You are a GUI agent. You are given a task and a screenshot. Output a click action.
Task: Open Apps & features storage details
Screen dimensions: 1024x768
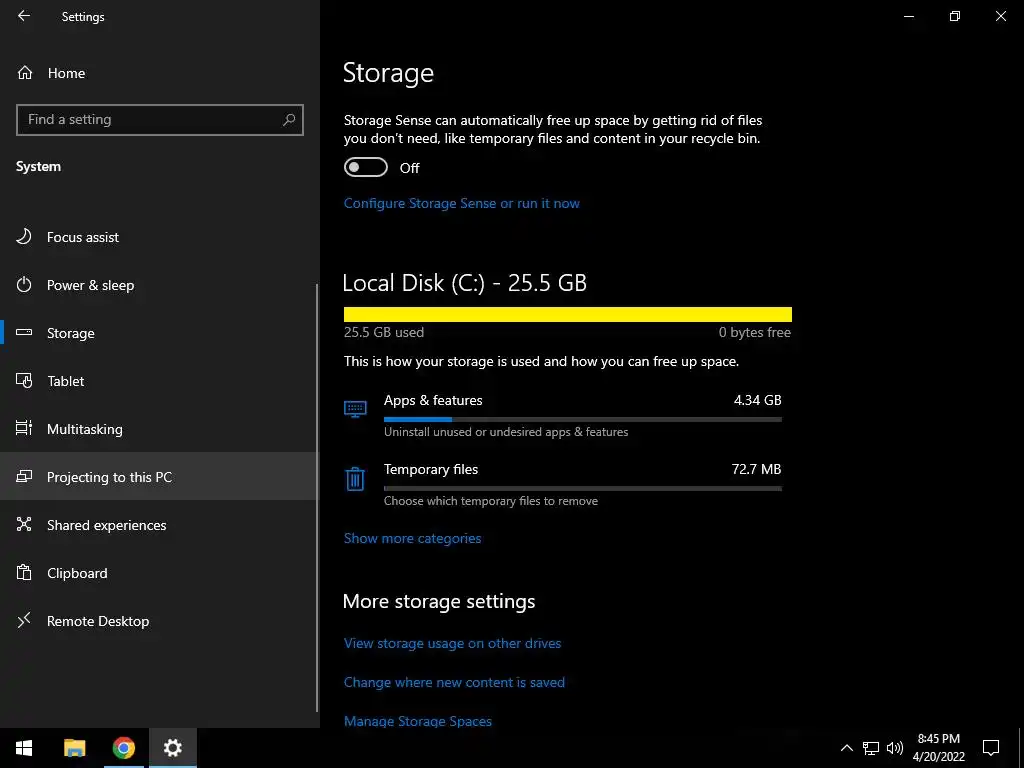(x=433, y=400)
